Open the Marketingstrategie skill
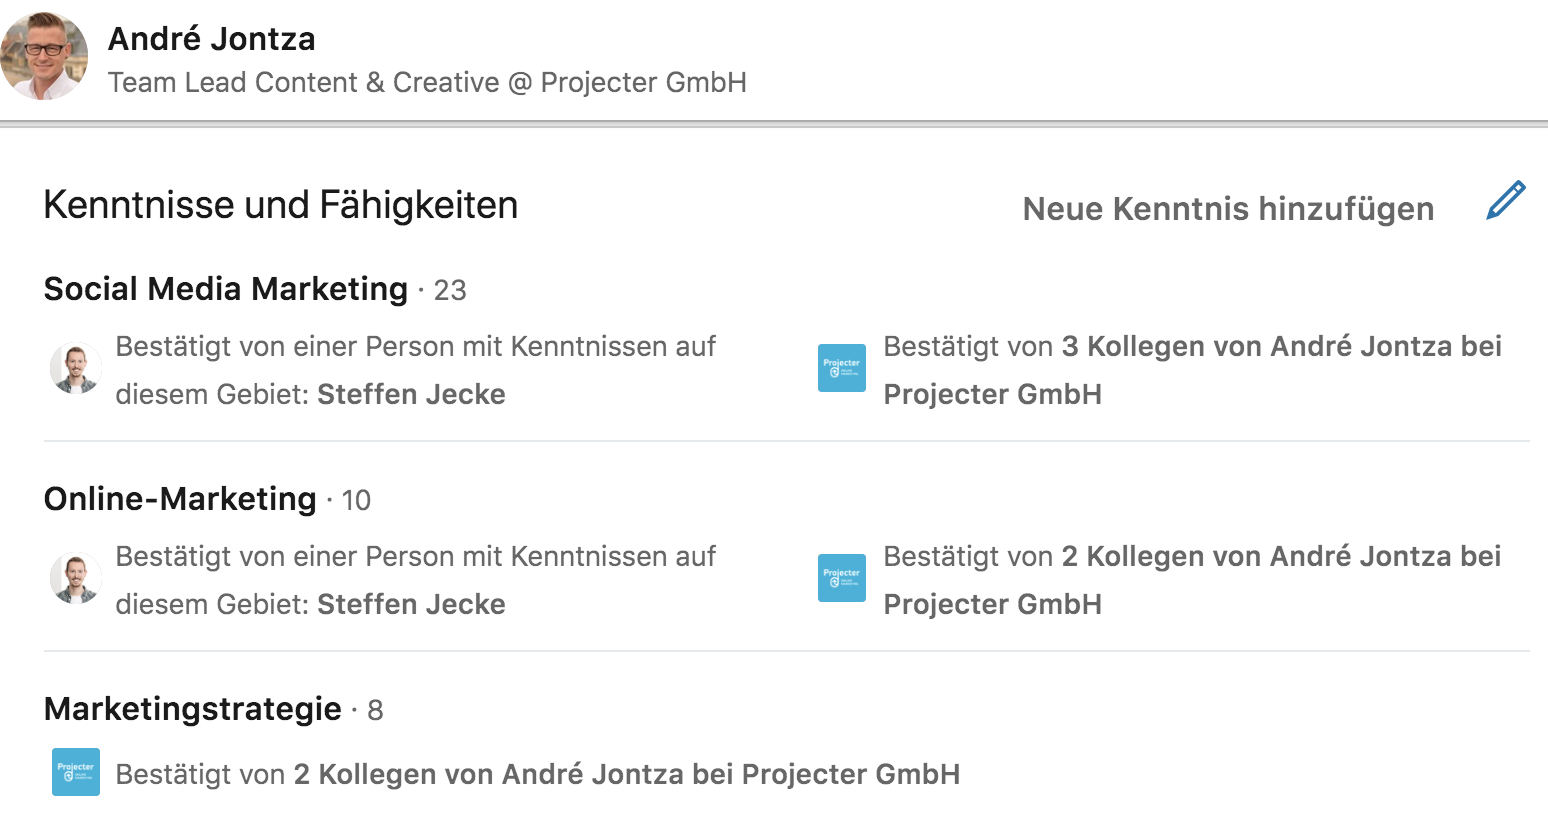 point(193,709)
